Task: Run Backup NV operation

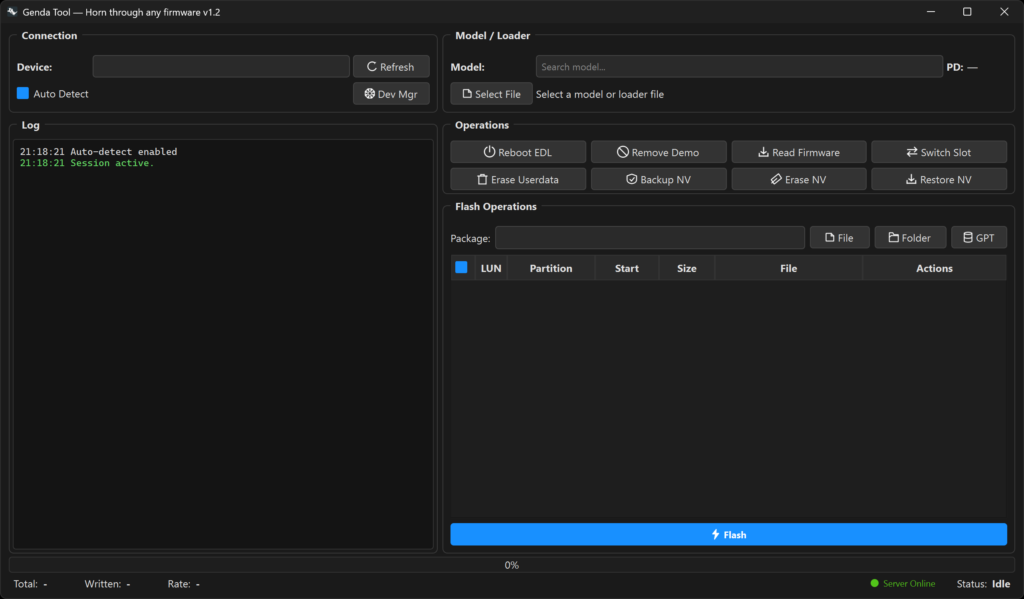Action: (658, 179)
